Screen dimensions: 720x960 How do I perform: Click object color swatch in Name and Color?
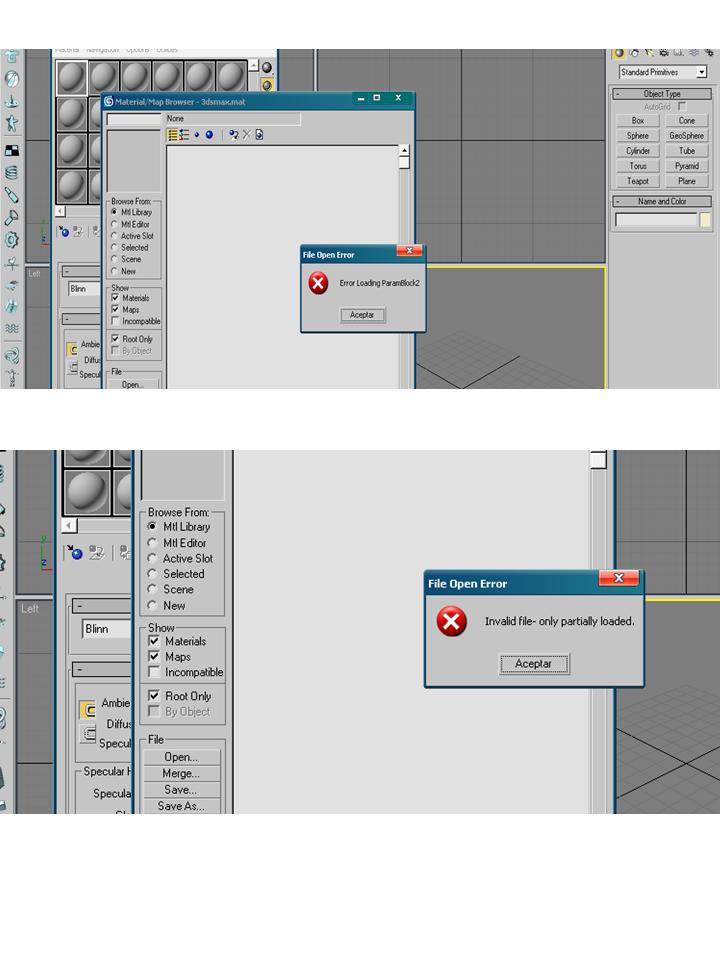click(x=705, y=220)
